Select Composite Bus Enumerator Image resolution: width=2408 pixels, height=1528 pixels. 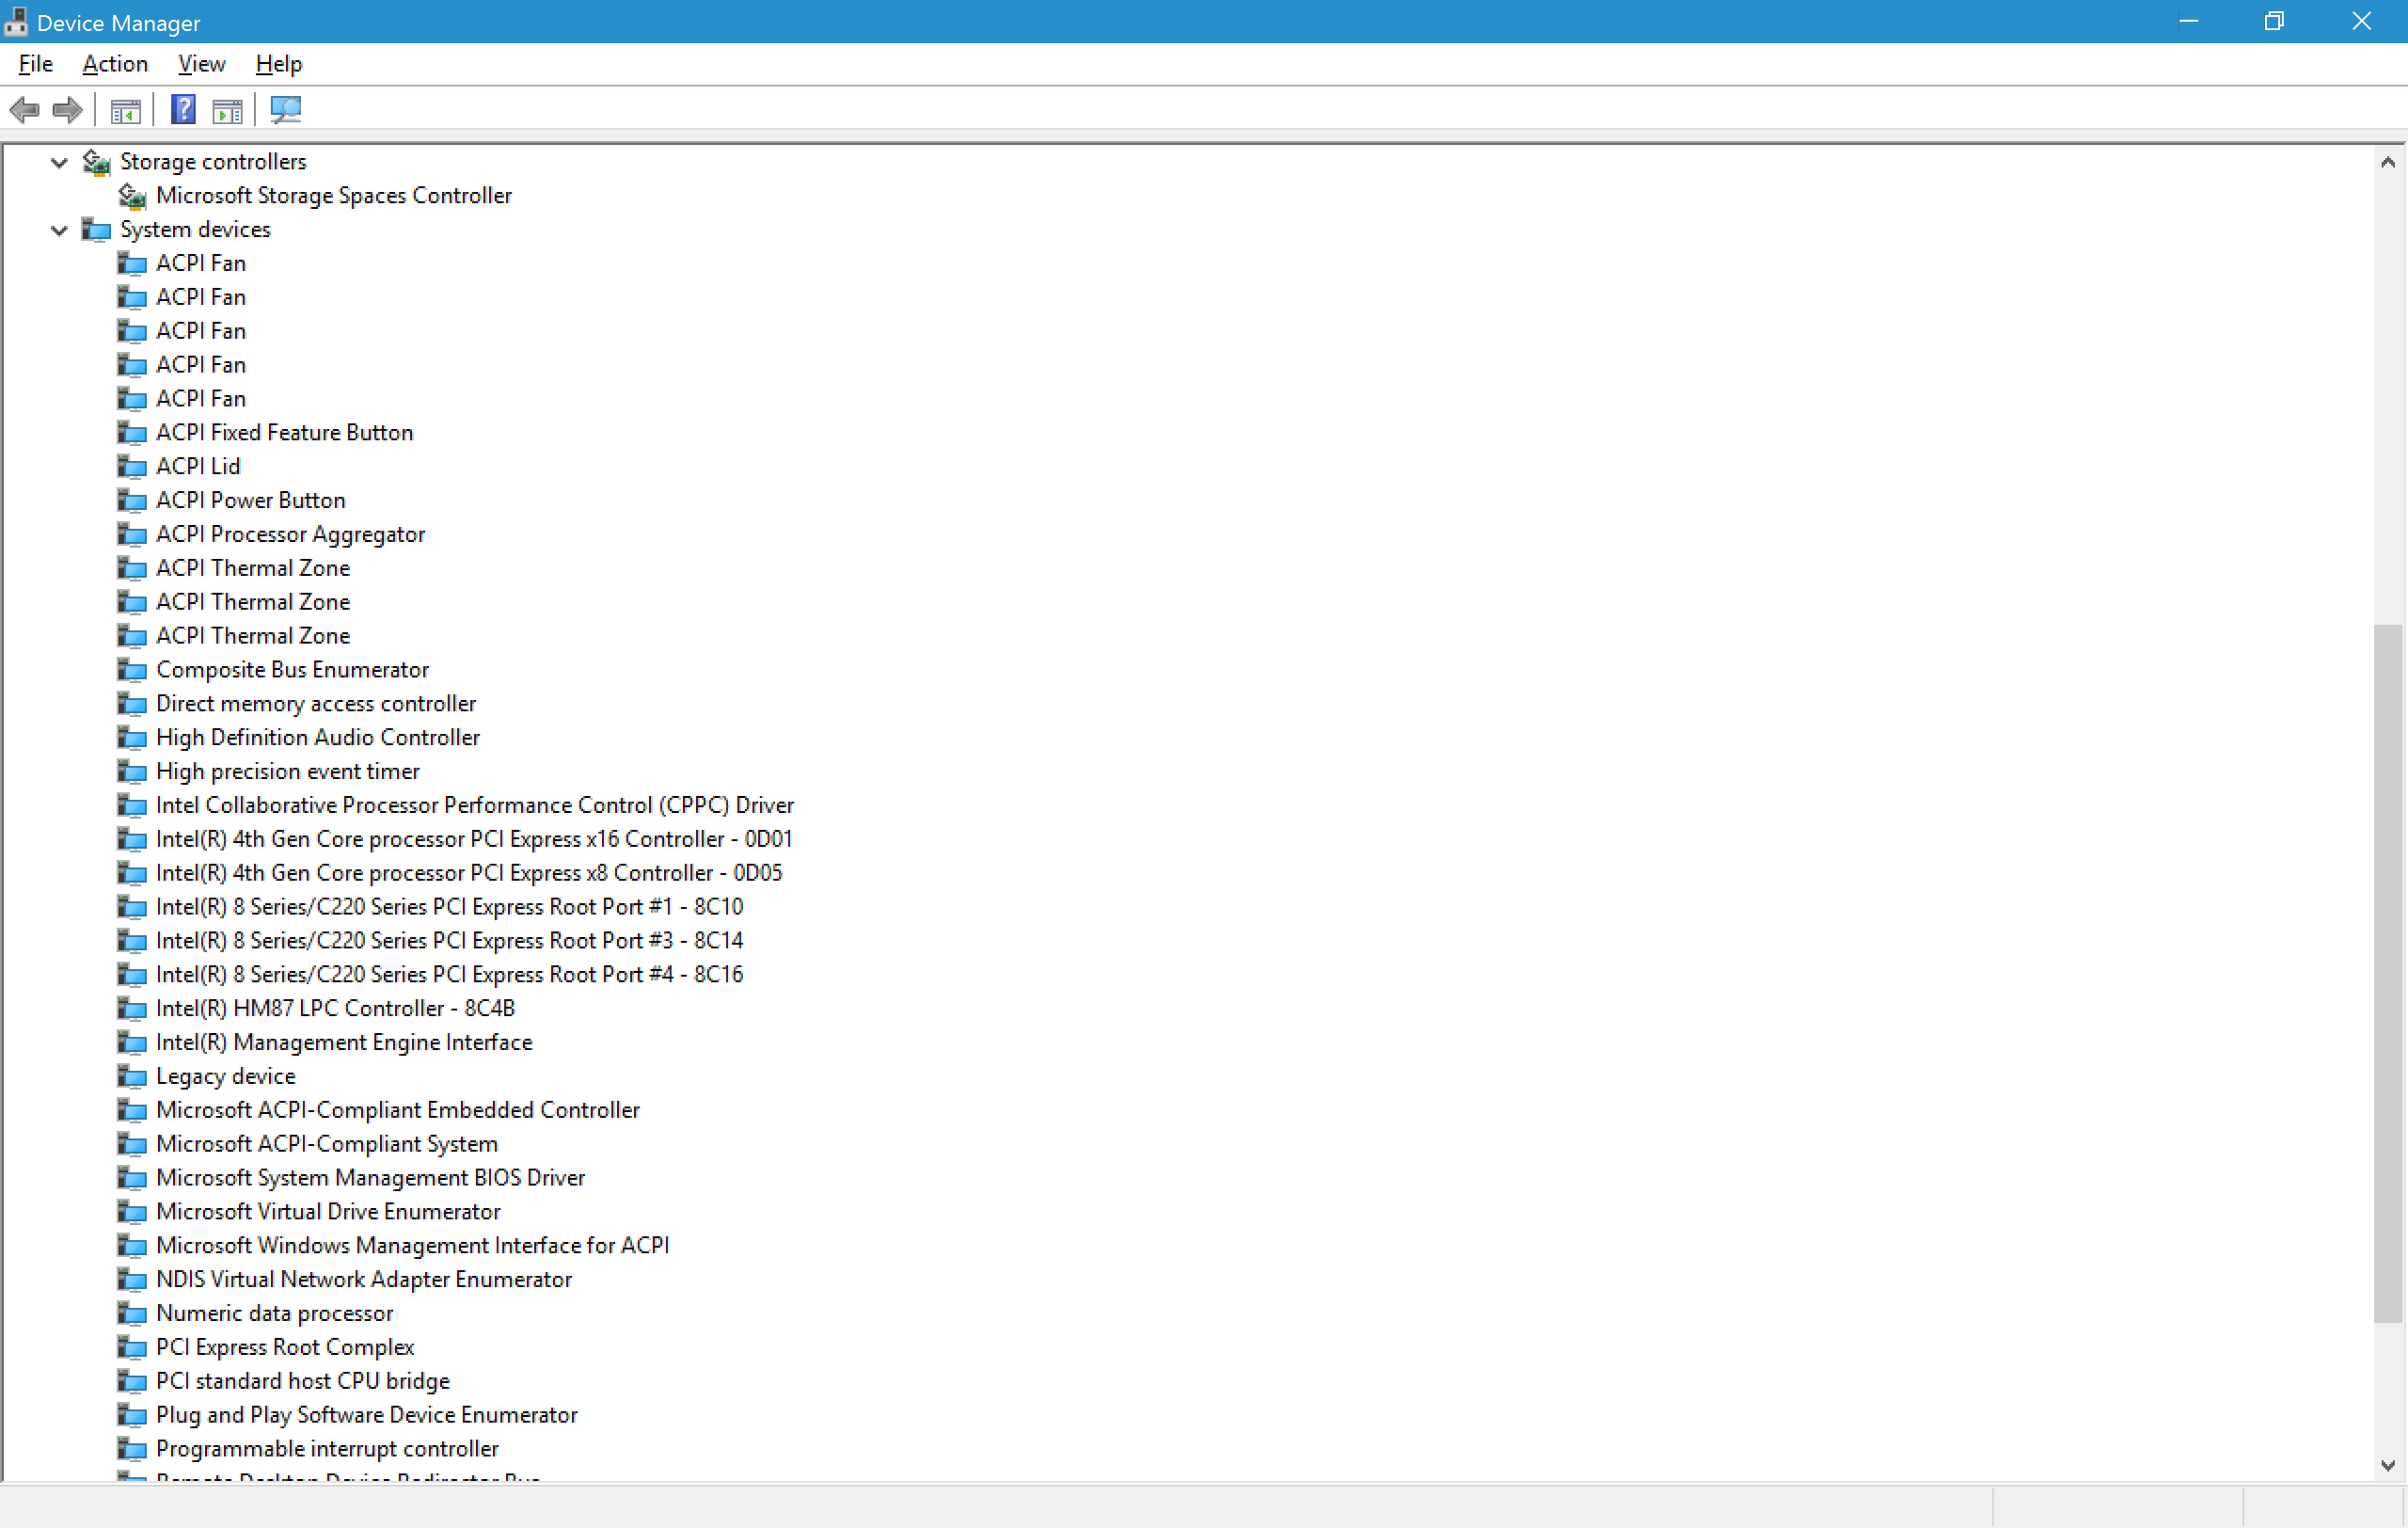[x=293, y=670]
